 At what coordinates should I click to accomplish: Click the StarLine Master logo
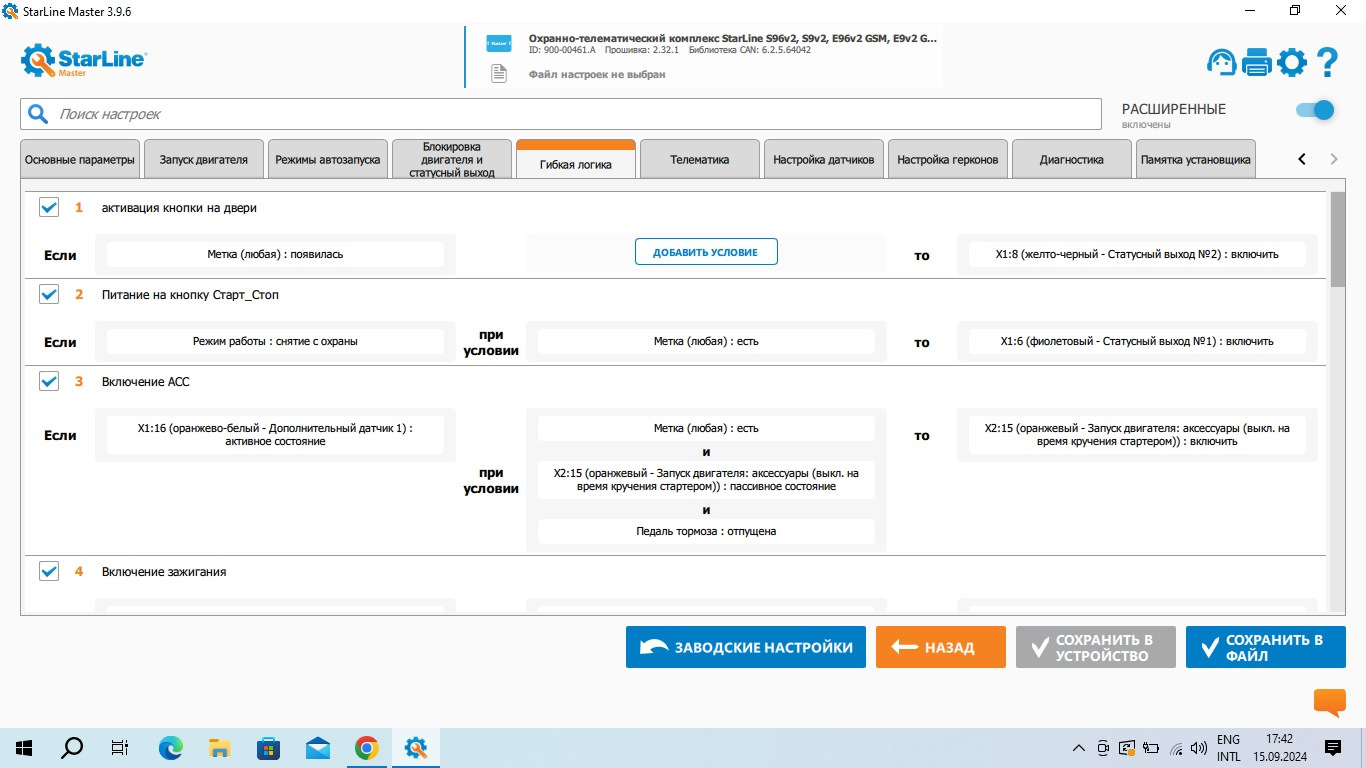pos(84,62)
